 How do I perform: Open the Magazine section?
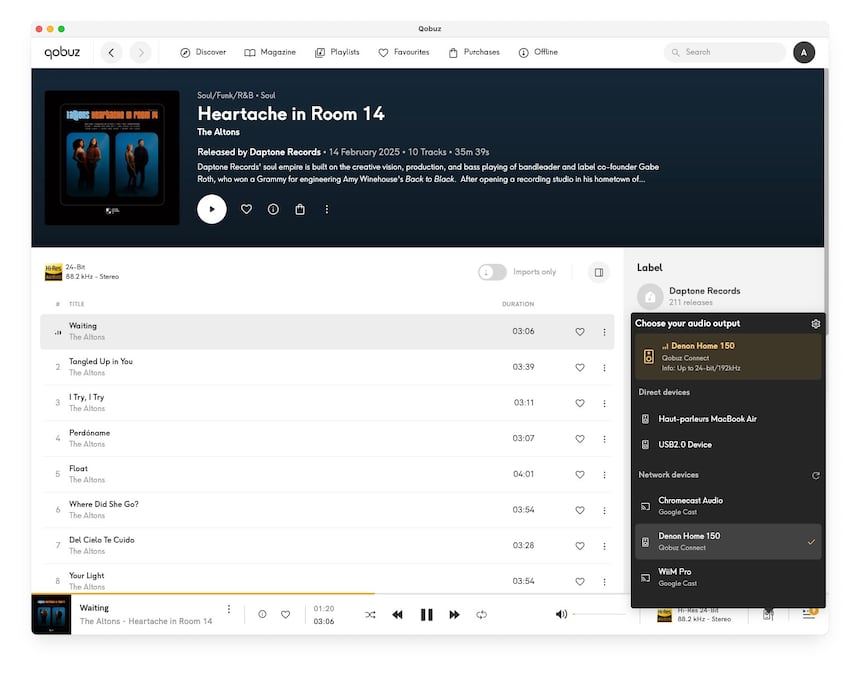pyautogui.click(x=270, y=52)
